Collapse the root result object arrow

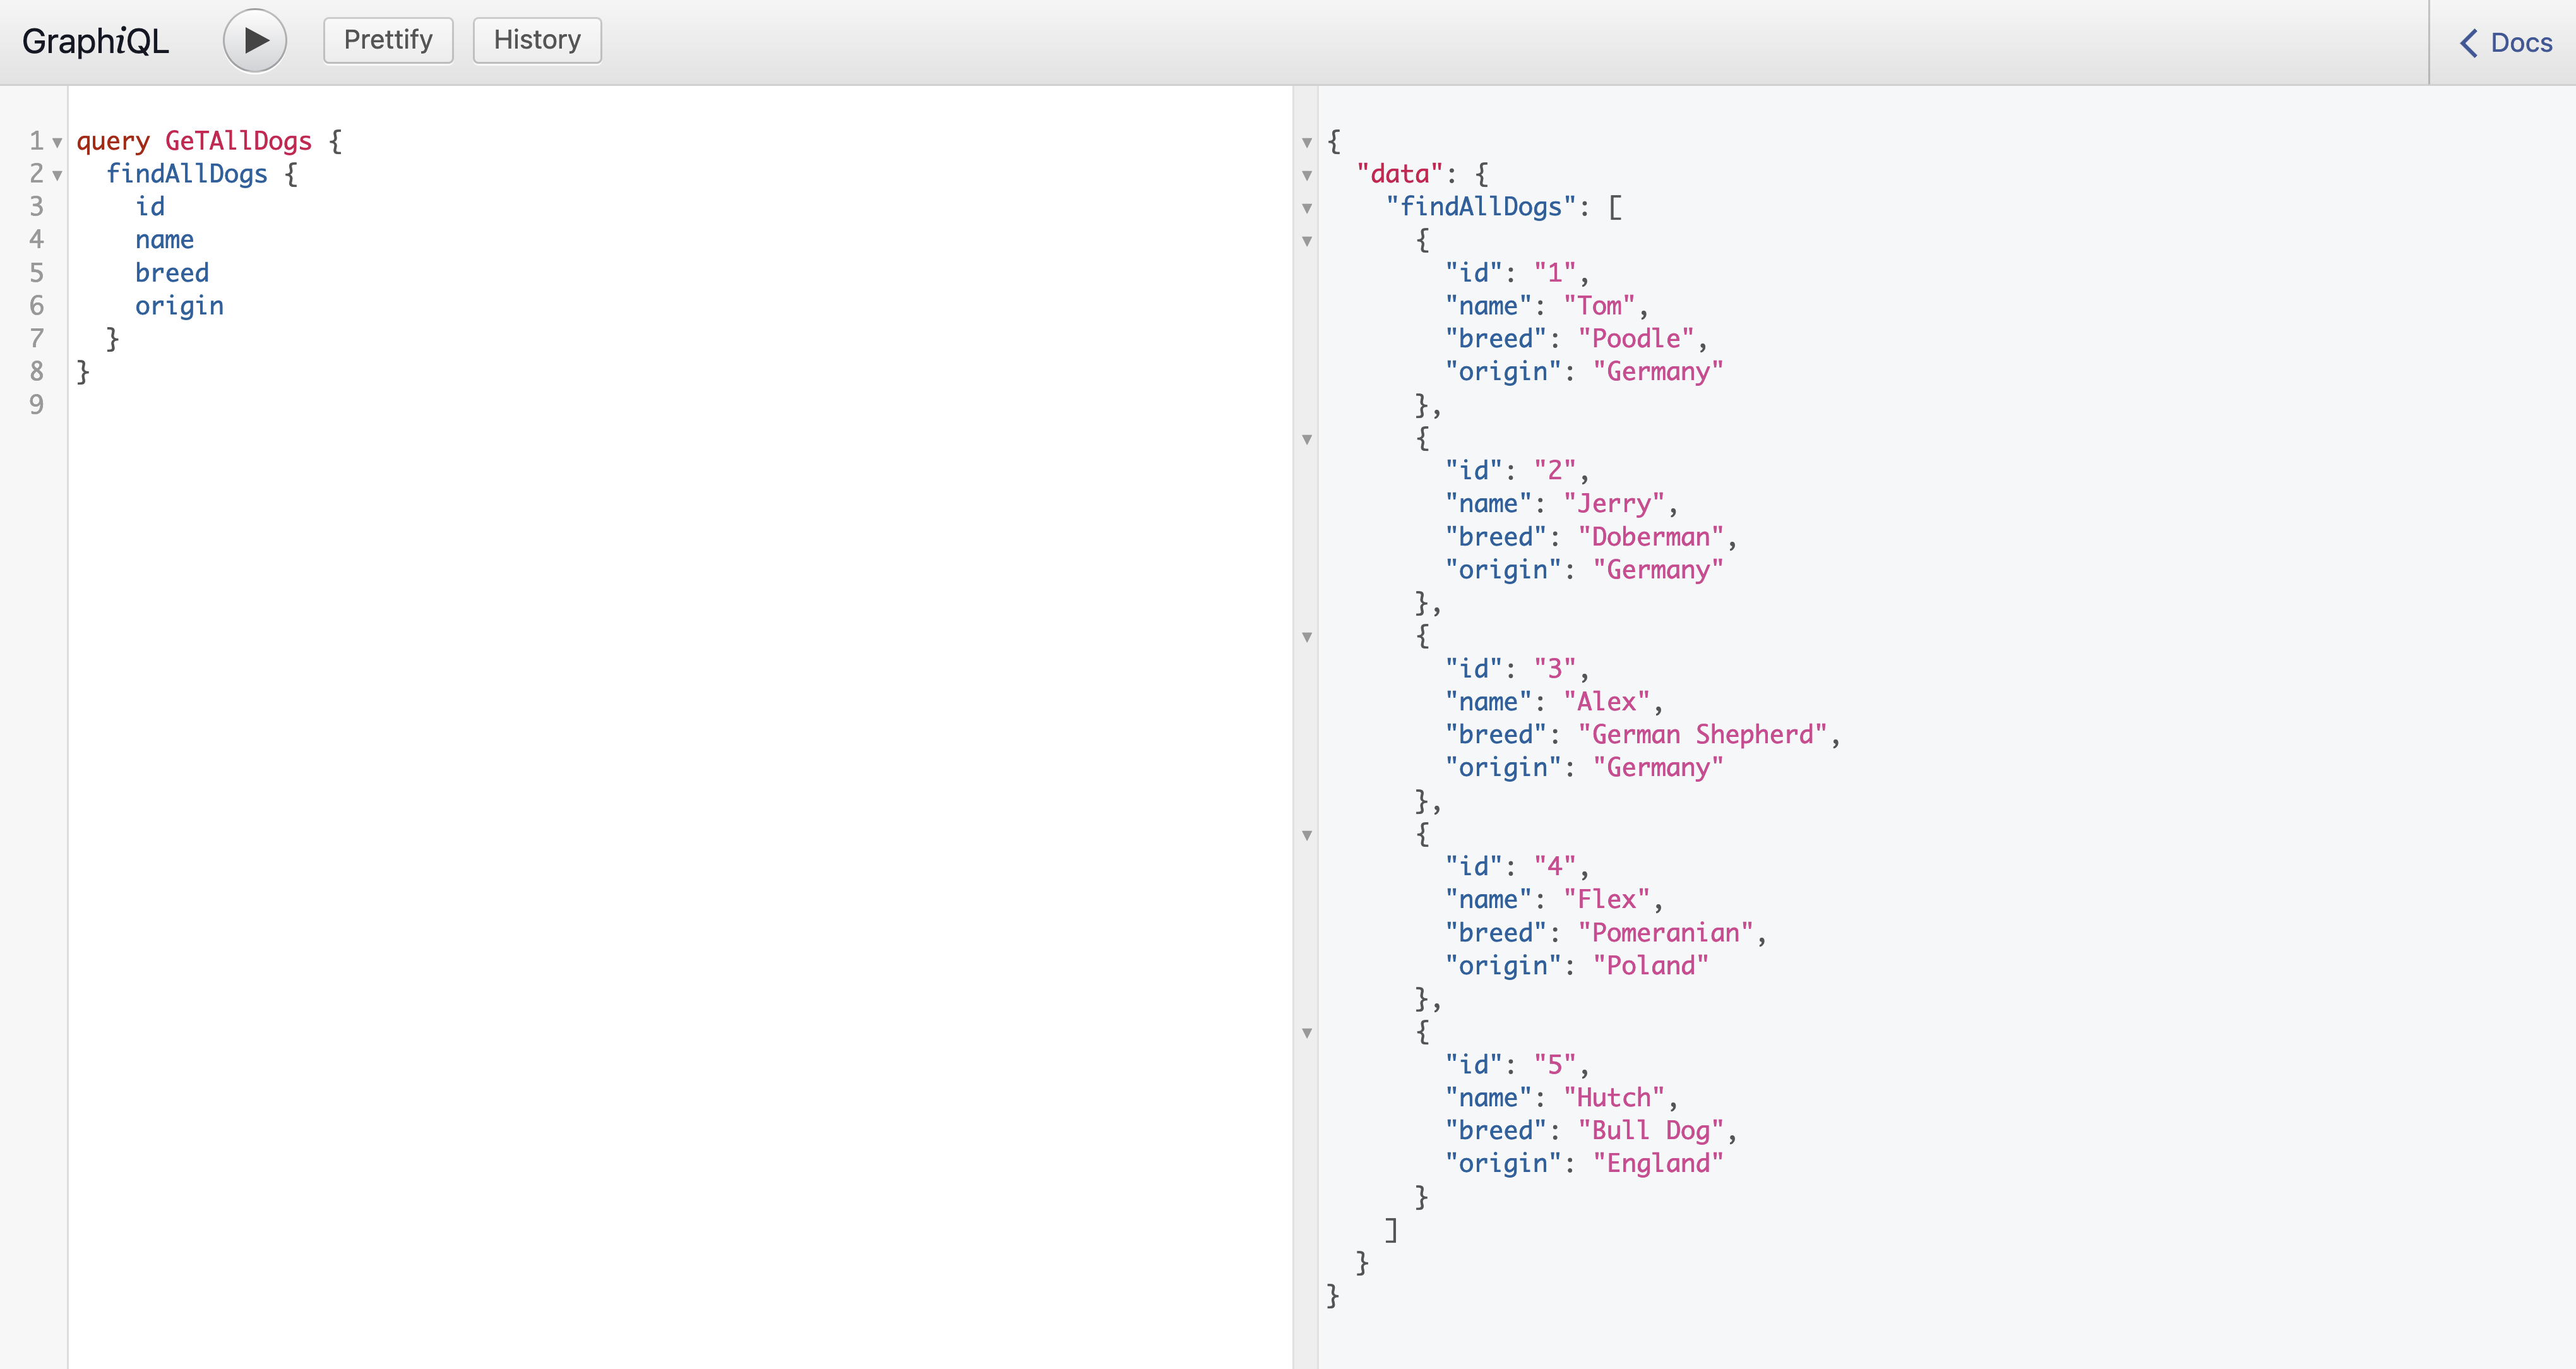(1306, 143)
